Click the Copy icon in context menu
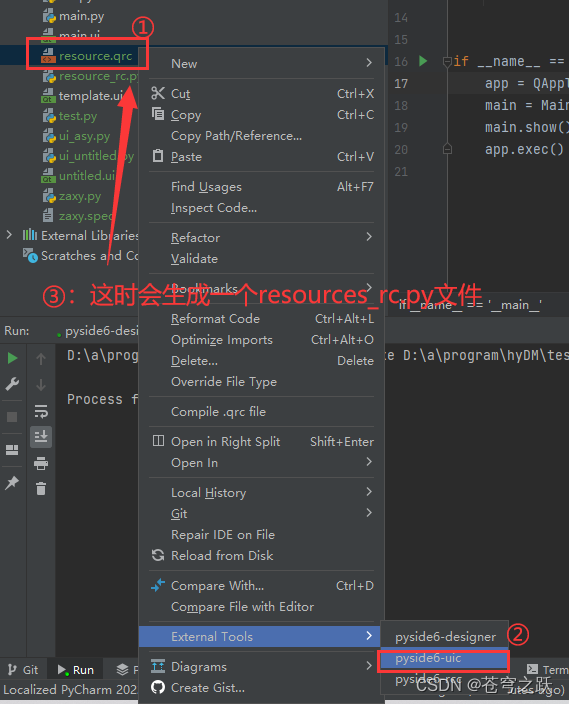 coord(158,114)
